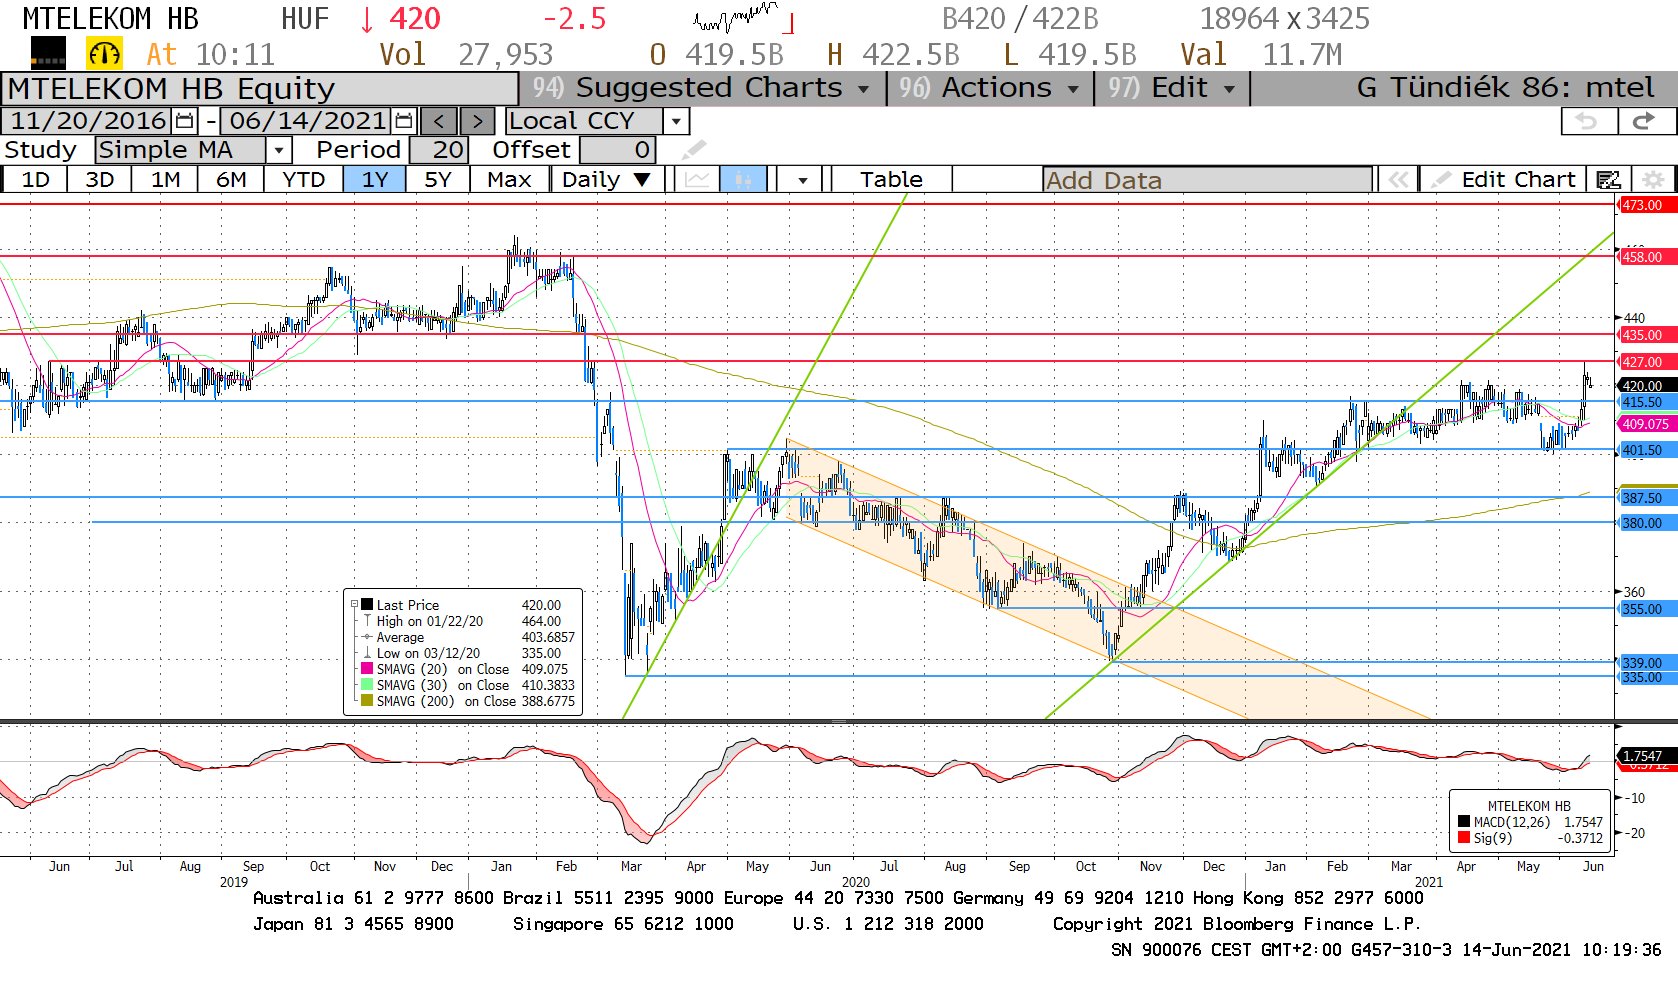Collapse the legend box toggle

(354, 604)
